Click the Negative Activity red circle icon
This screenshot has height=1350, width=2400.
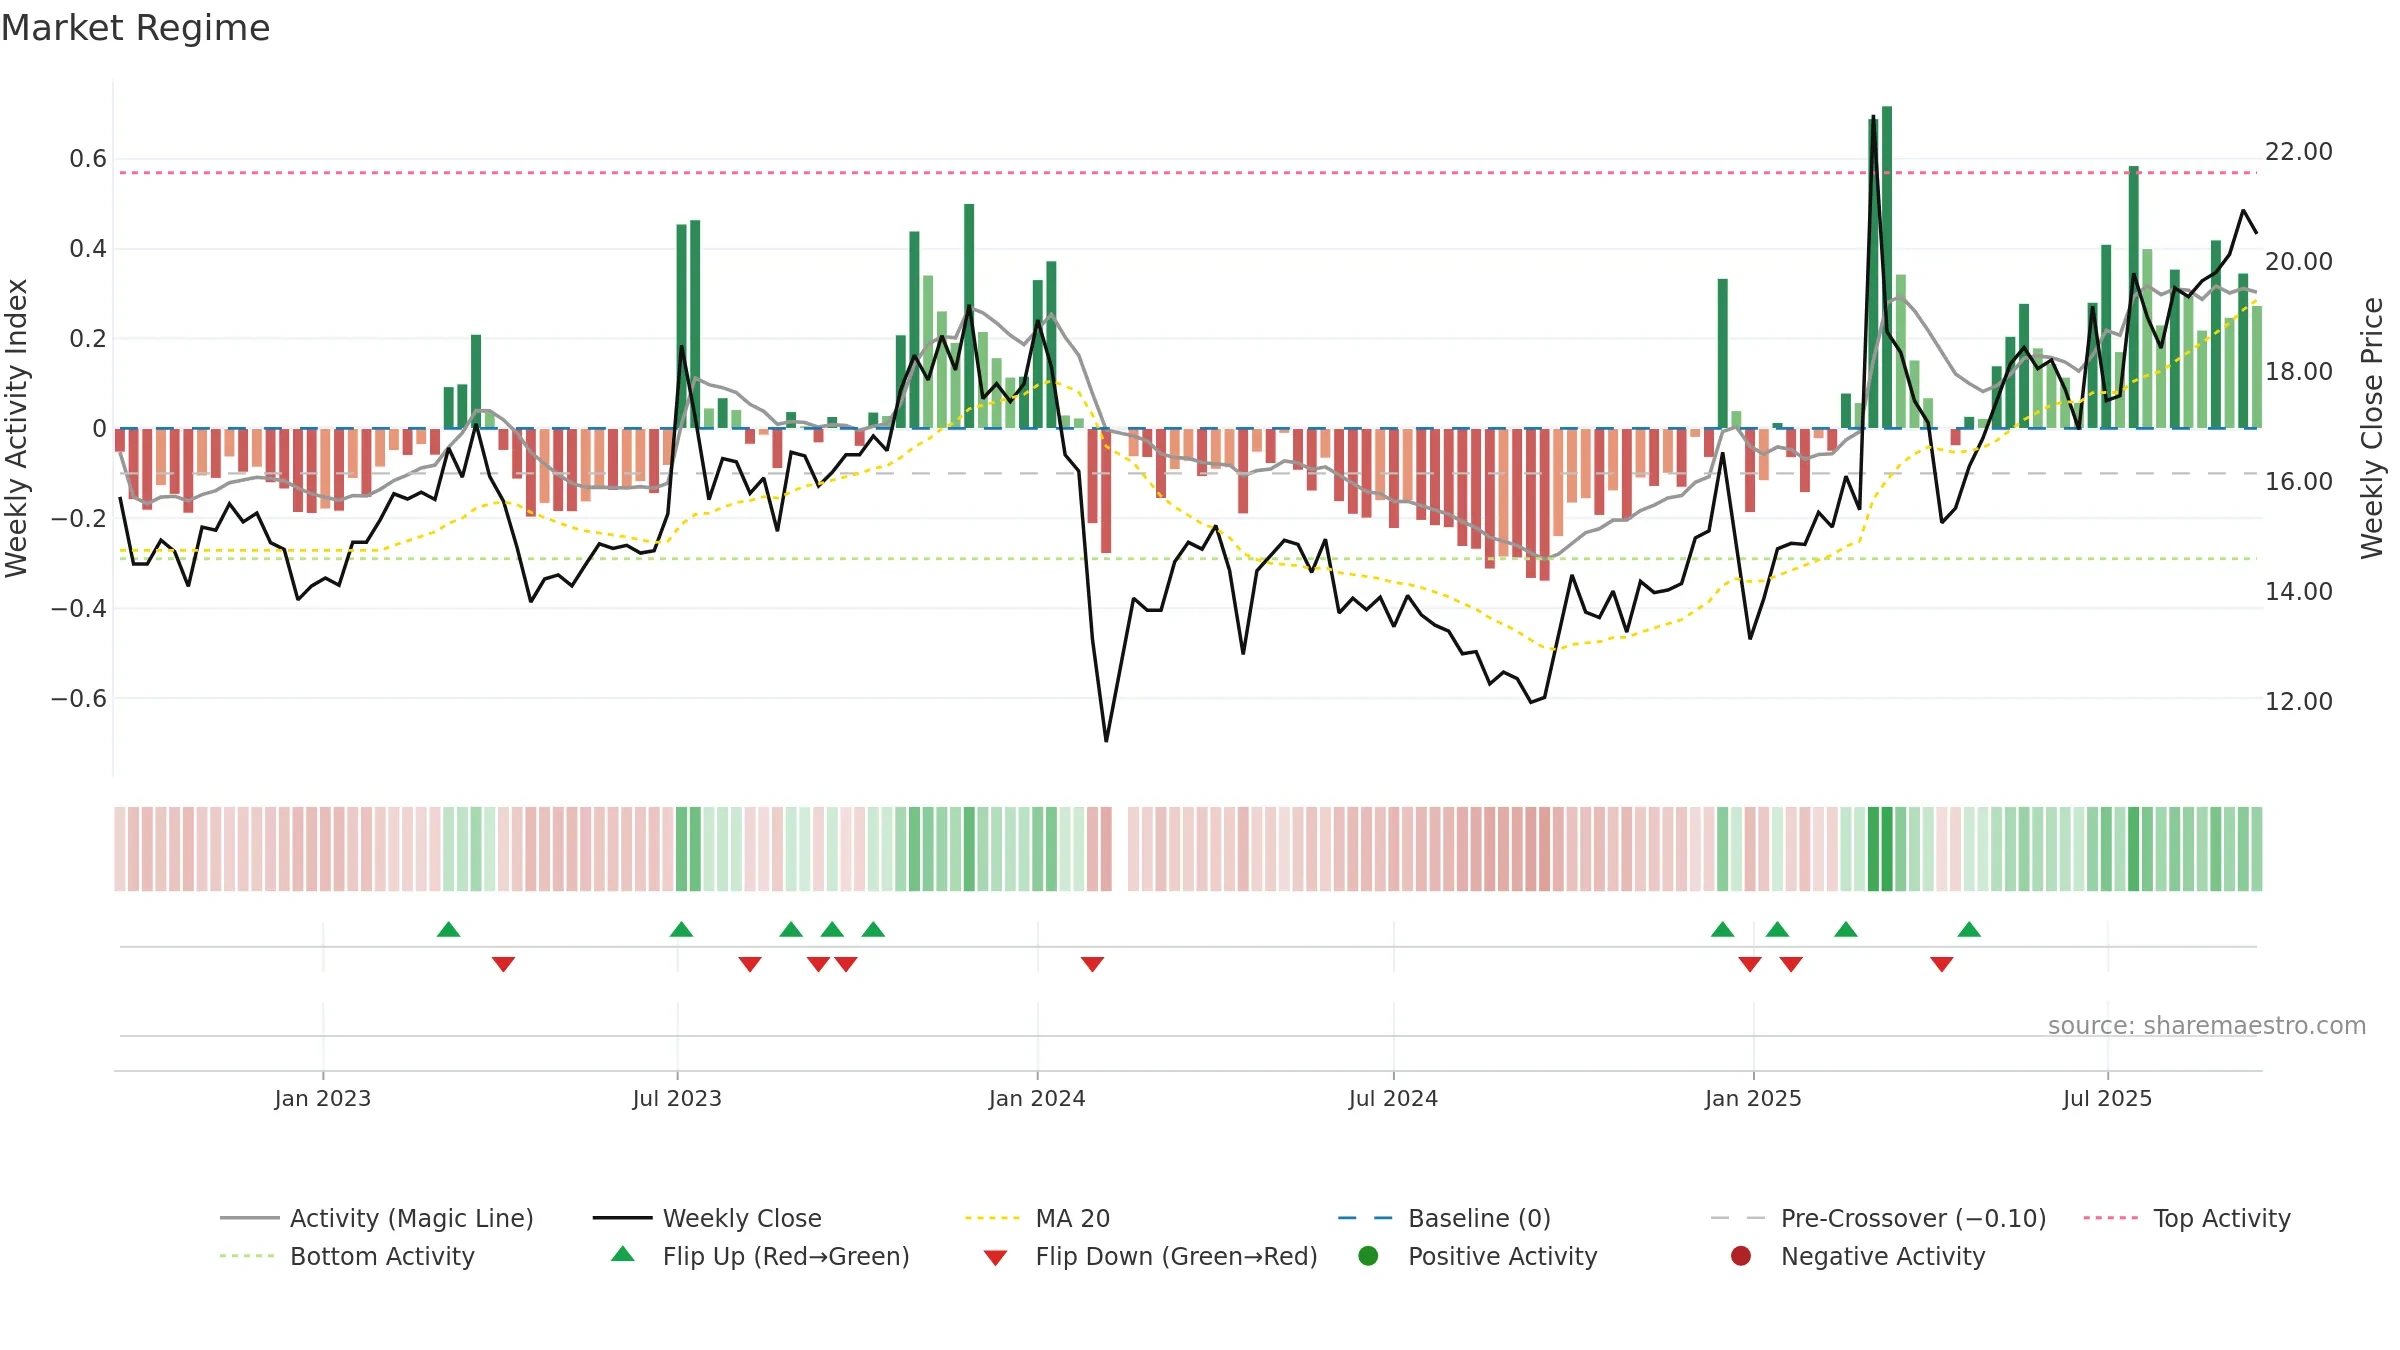click(1741, 1255)
